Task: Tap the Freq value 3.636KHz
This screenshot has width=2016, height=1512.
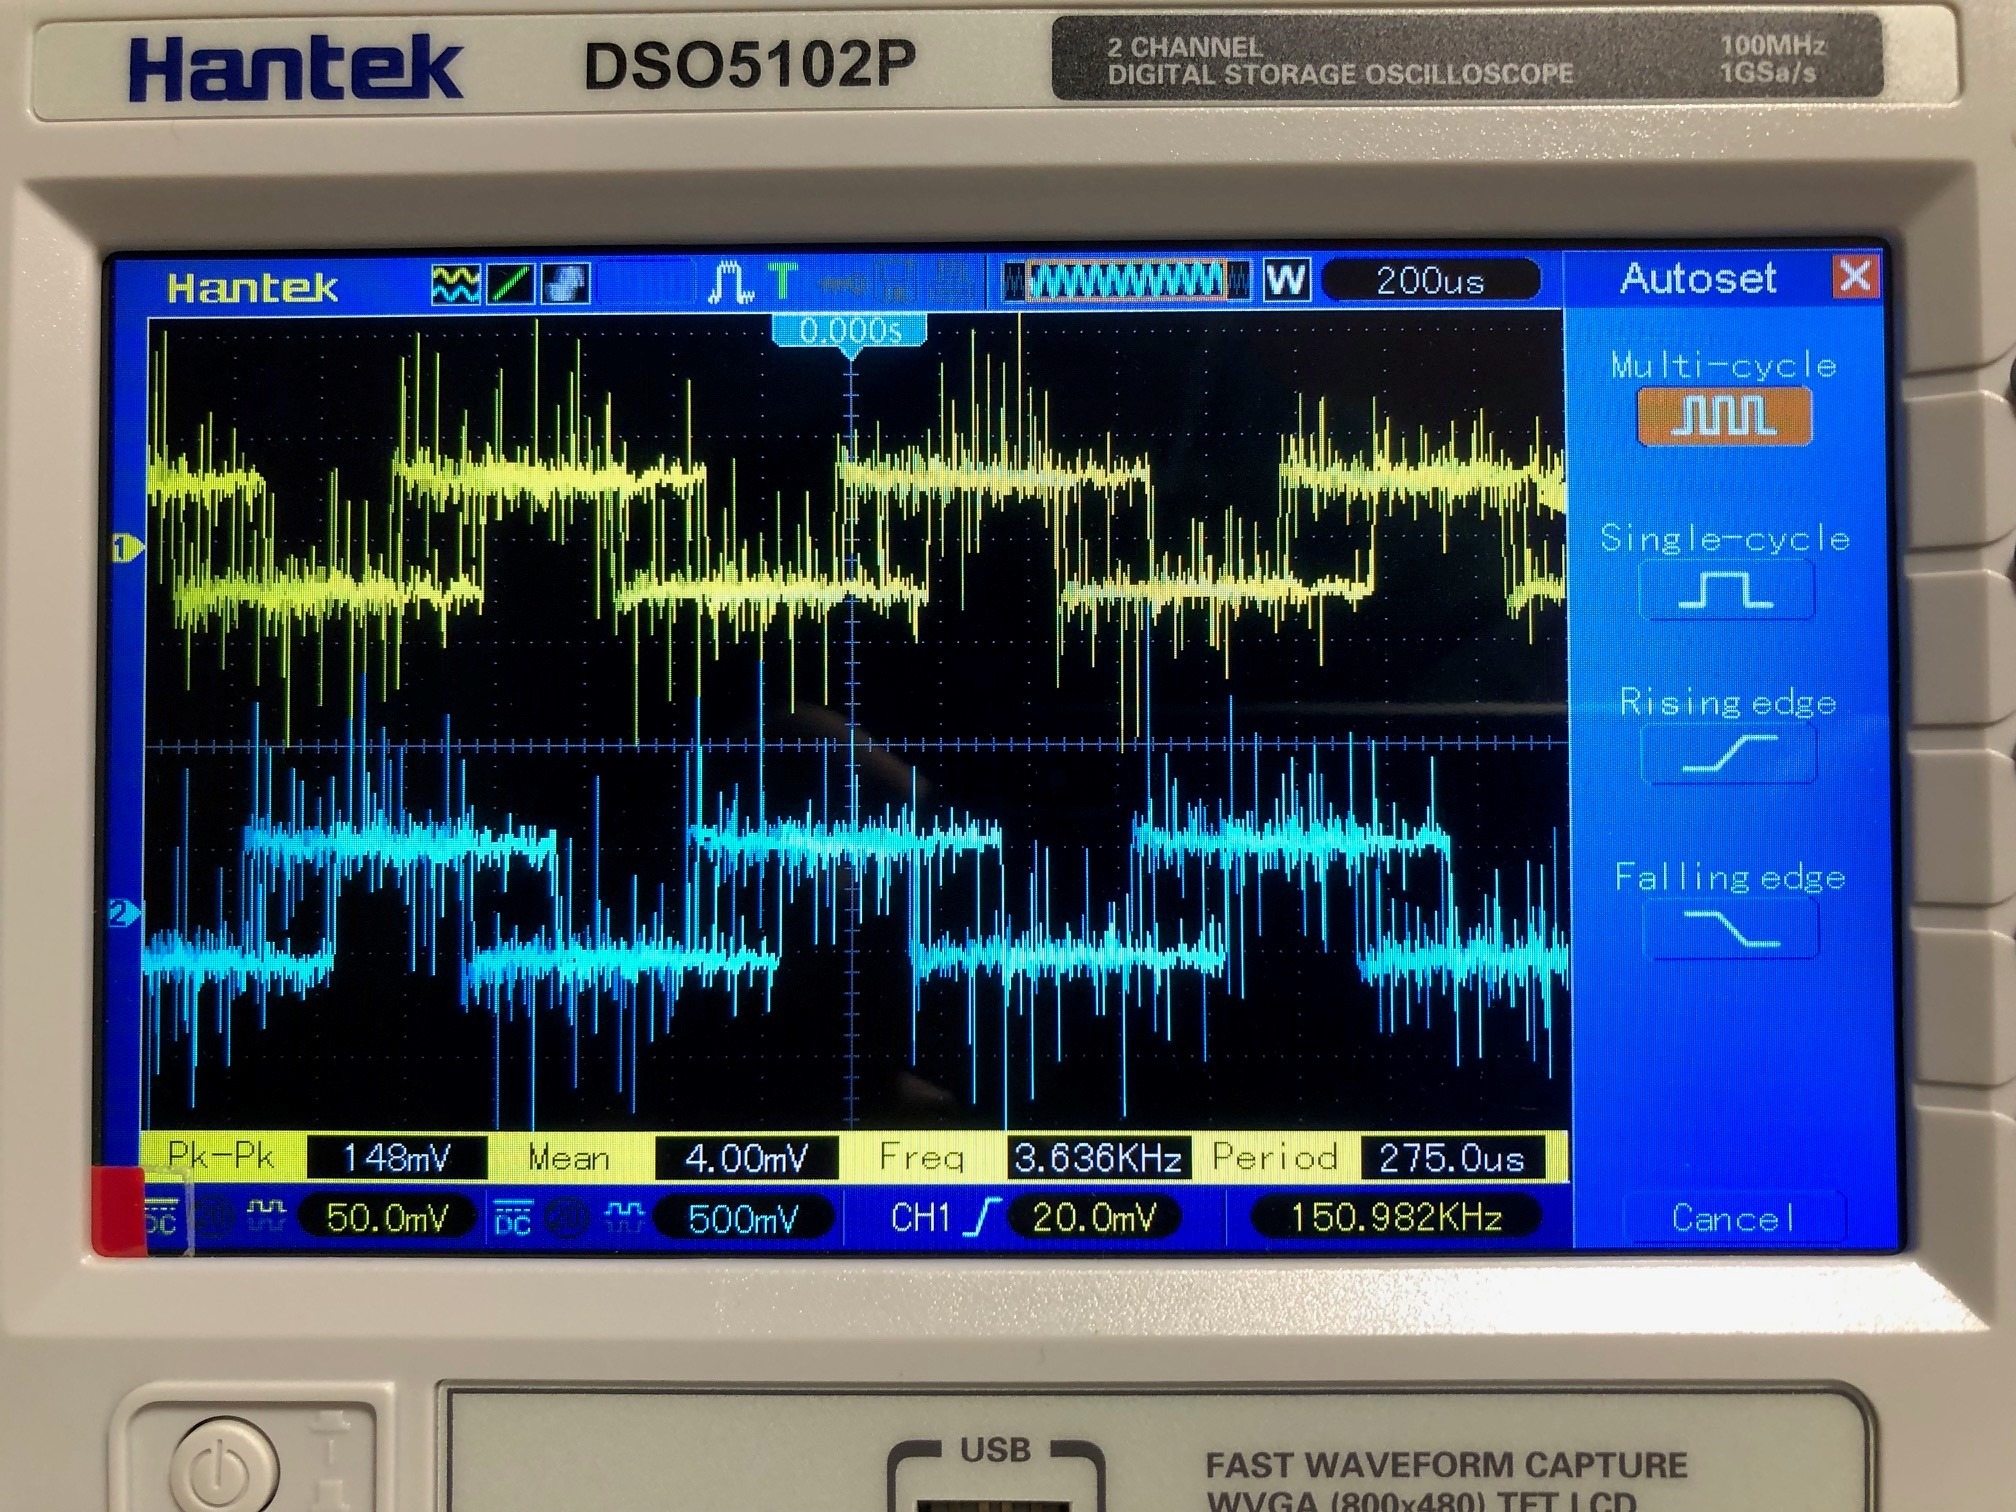Action: coord(1097,1159)
